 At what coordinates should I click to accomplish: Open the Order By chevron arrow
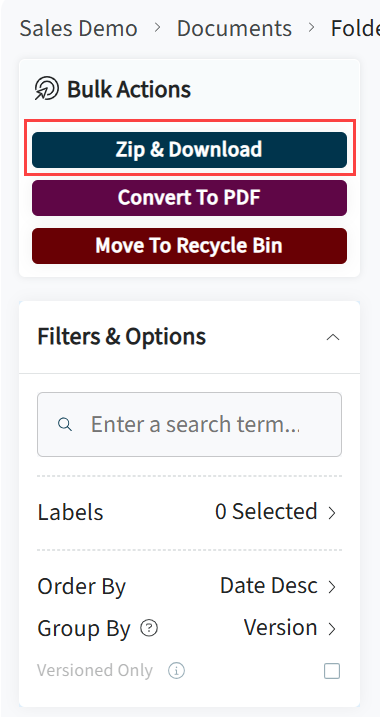(332, 587)
